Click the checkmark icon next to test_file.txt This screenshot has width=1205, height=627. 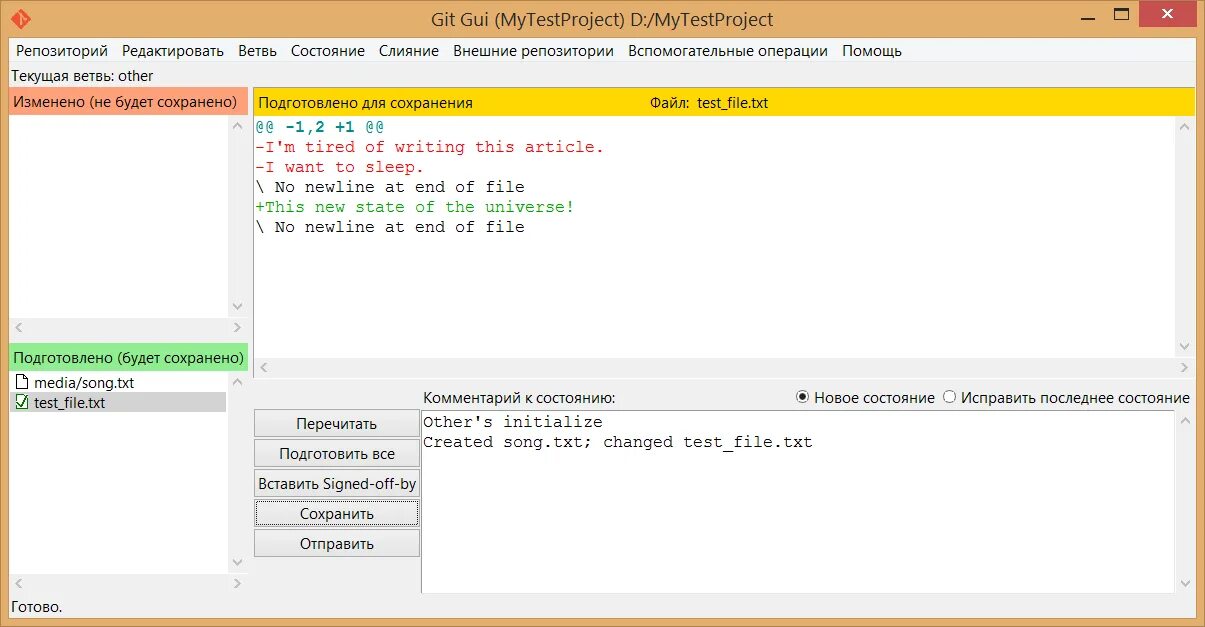[22, 403]
